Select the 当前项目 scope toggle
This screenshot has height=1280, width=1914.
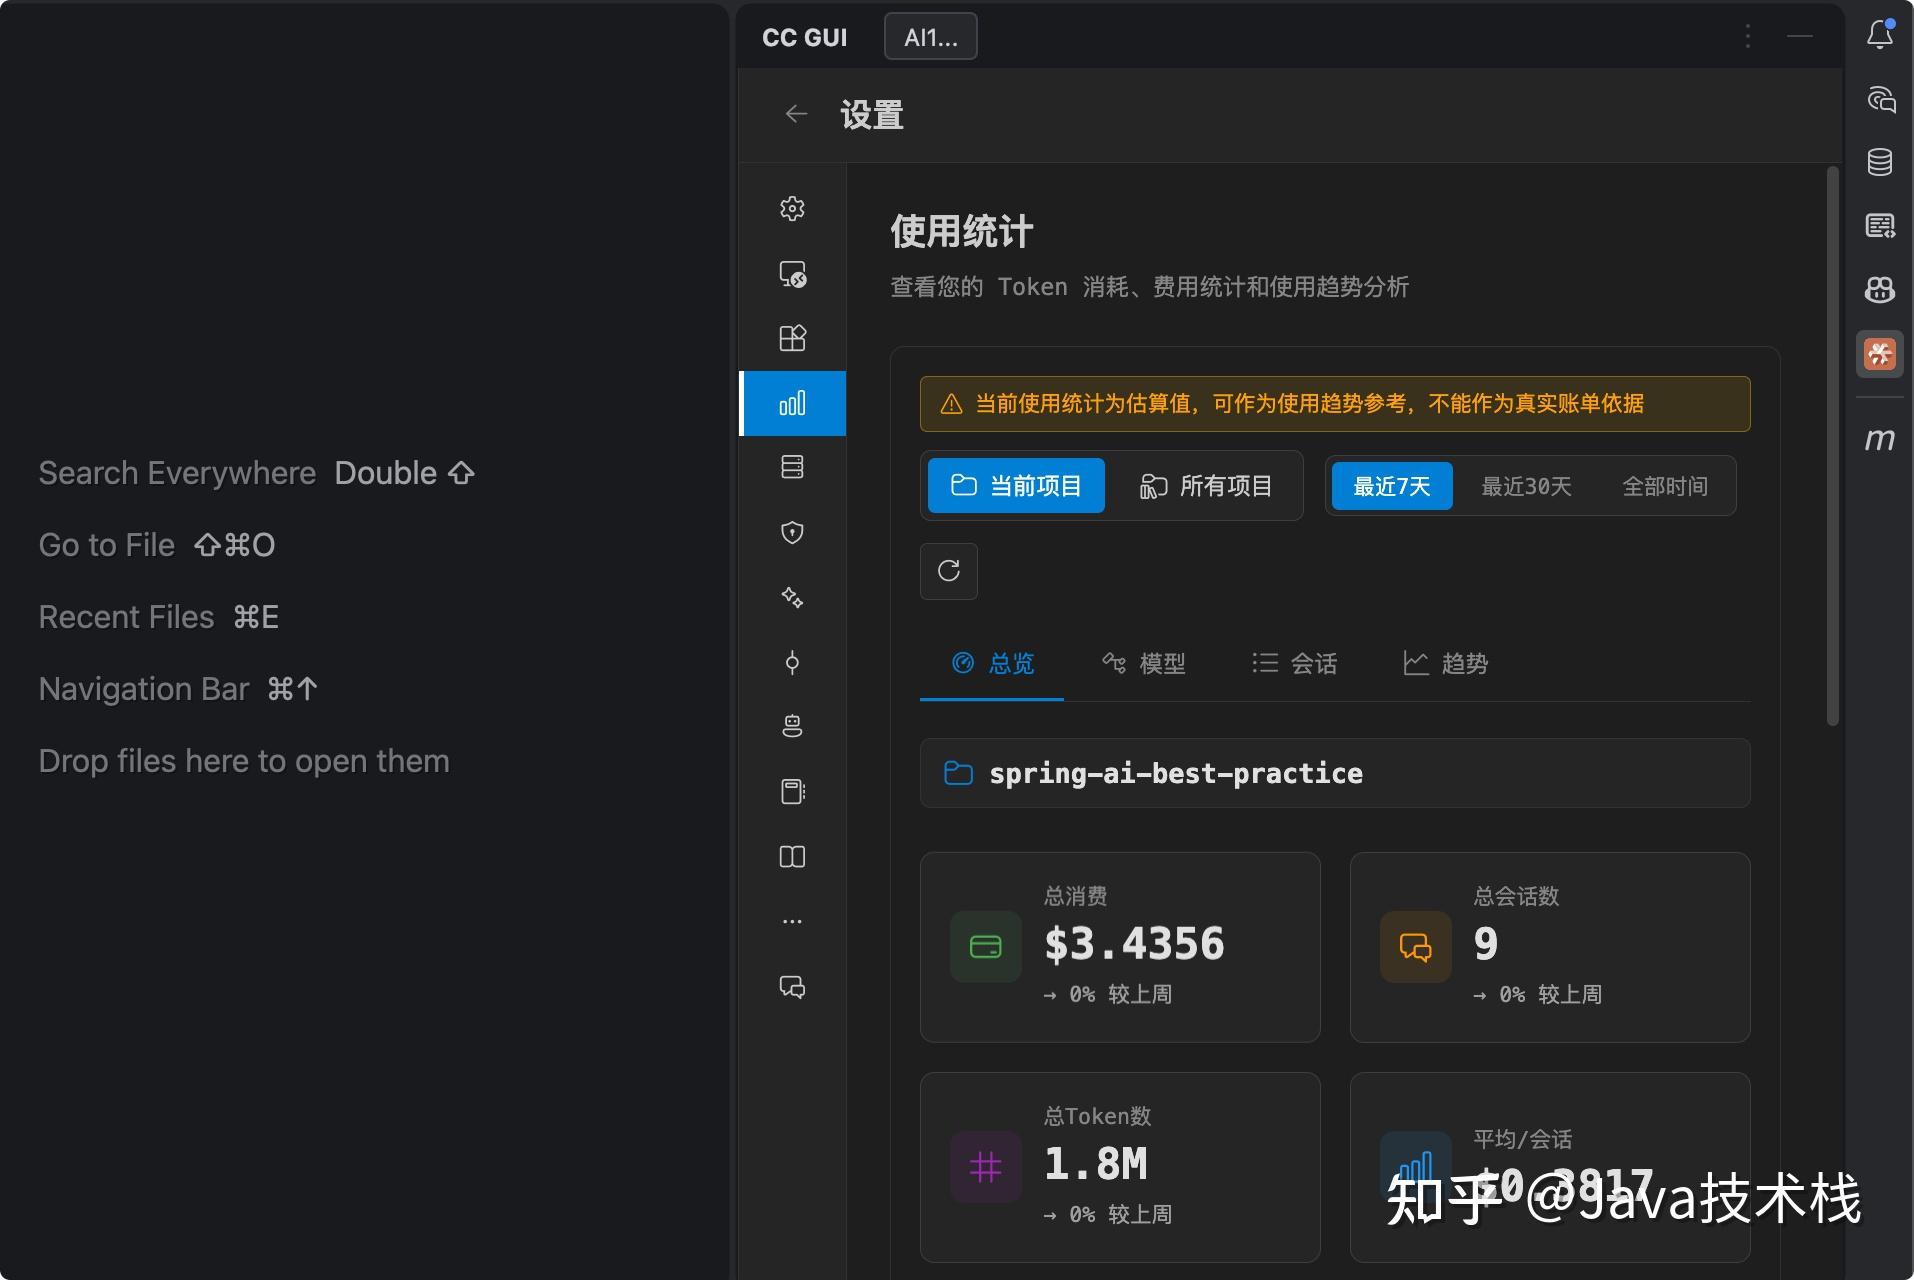tap(1016, 486)
